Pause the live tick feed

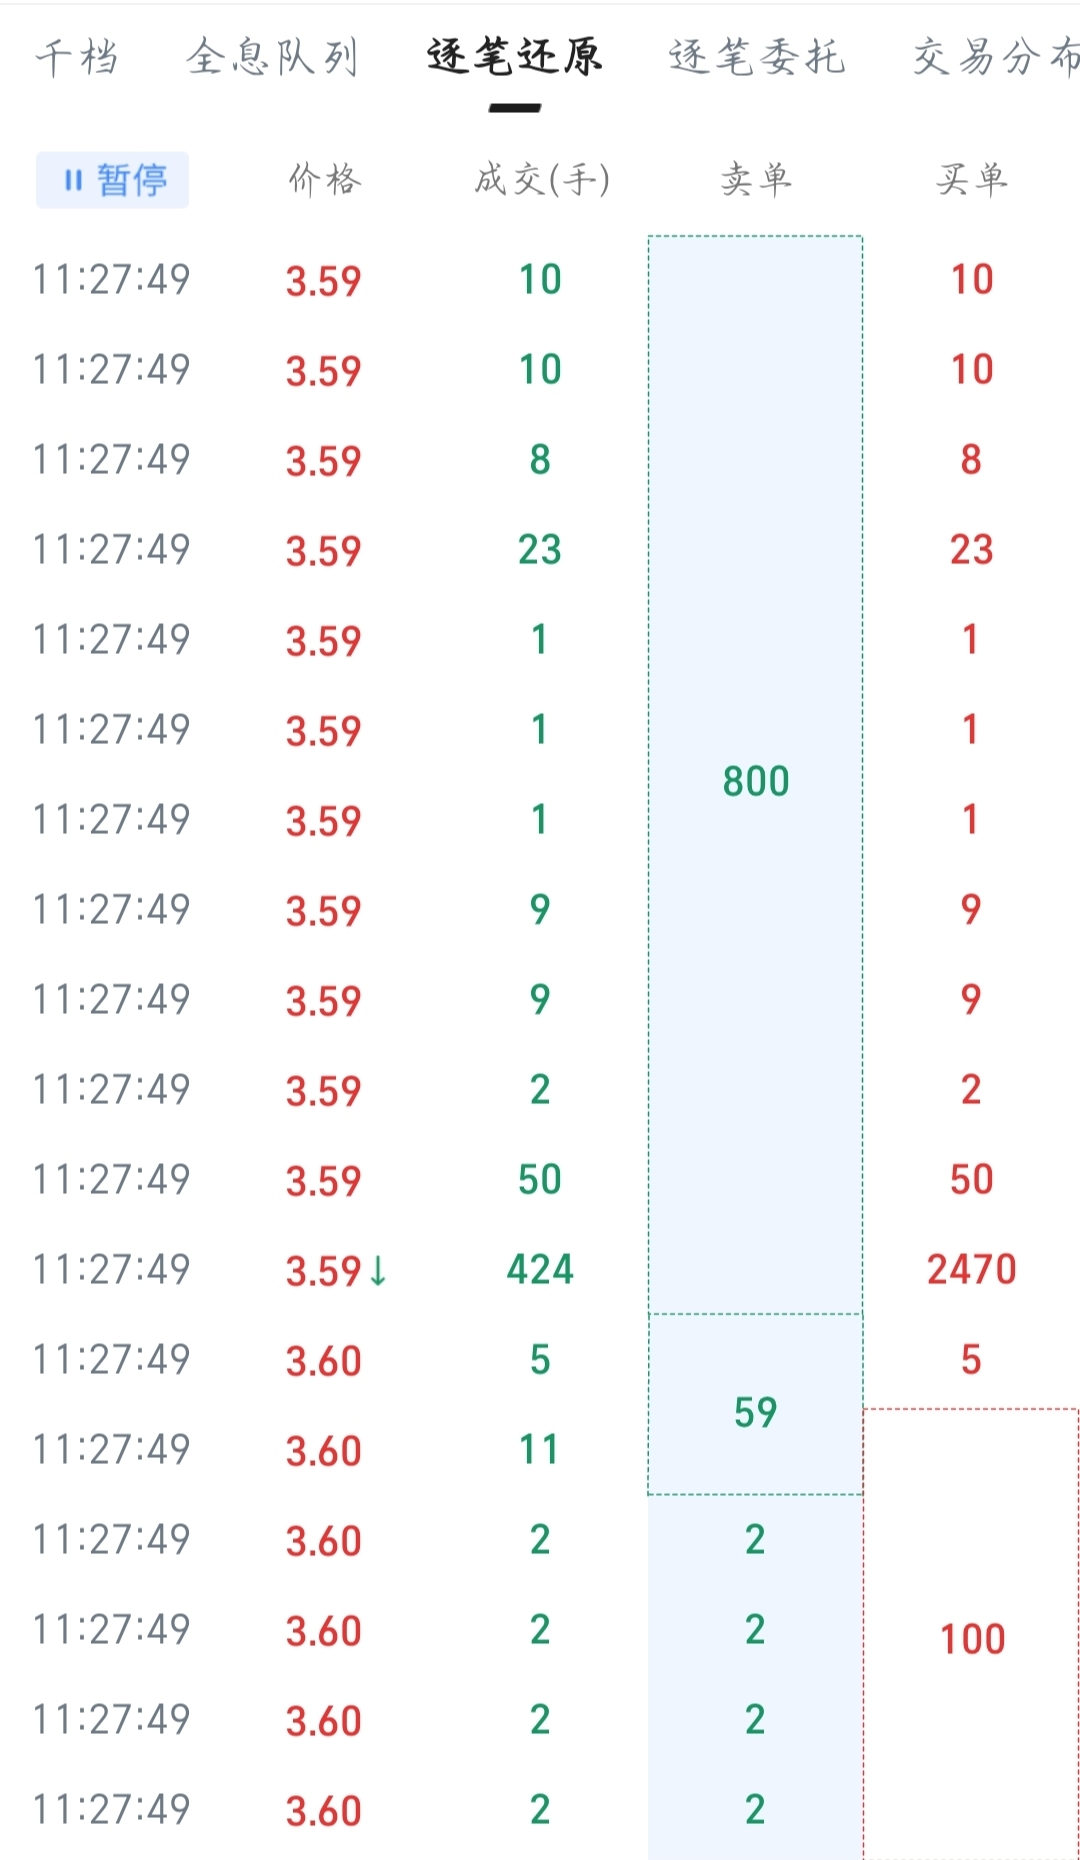(x=112, y=180)
